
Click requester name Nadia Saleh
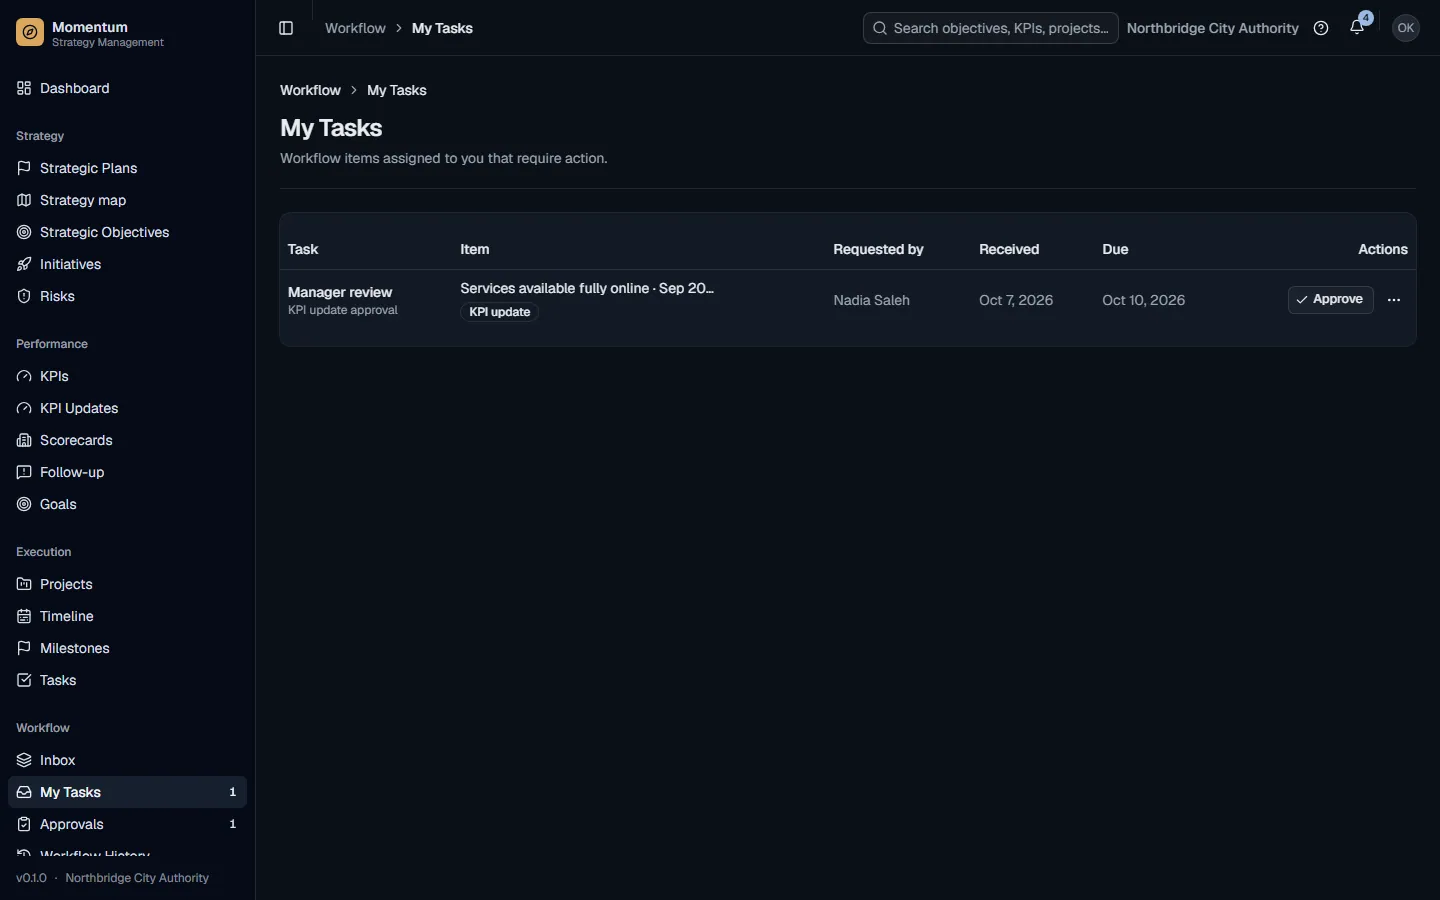coord(871,300)
